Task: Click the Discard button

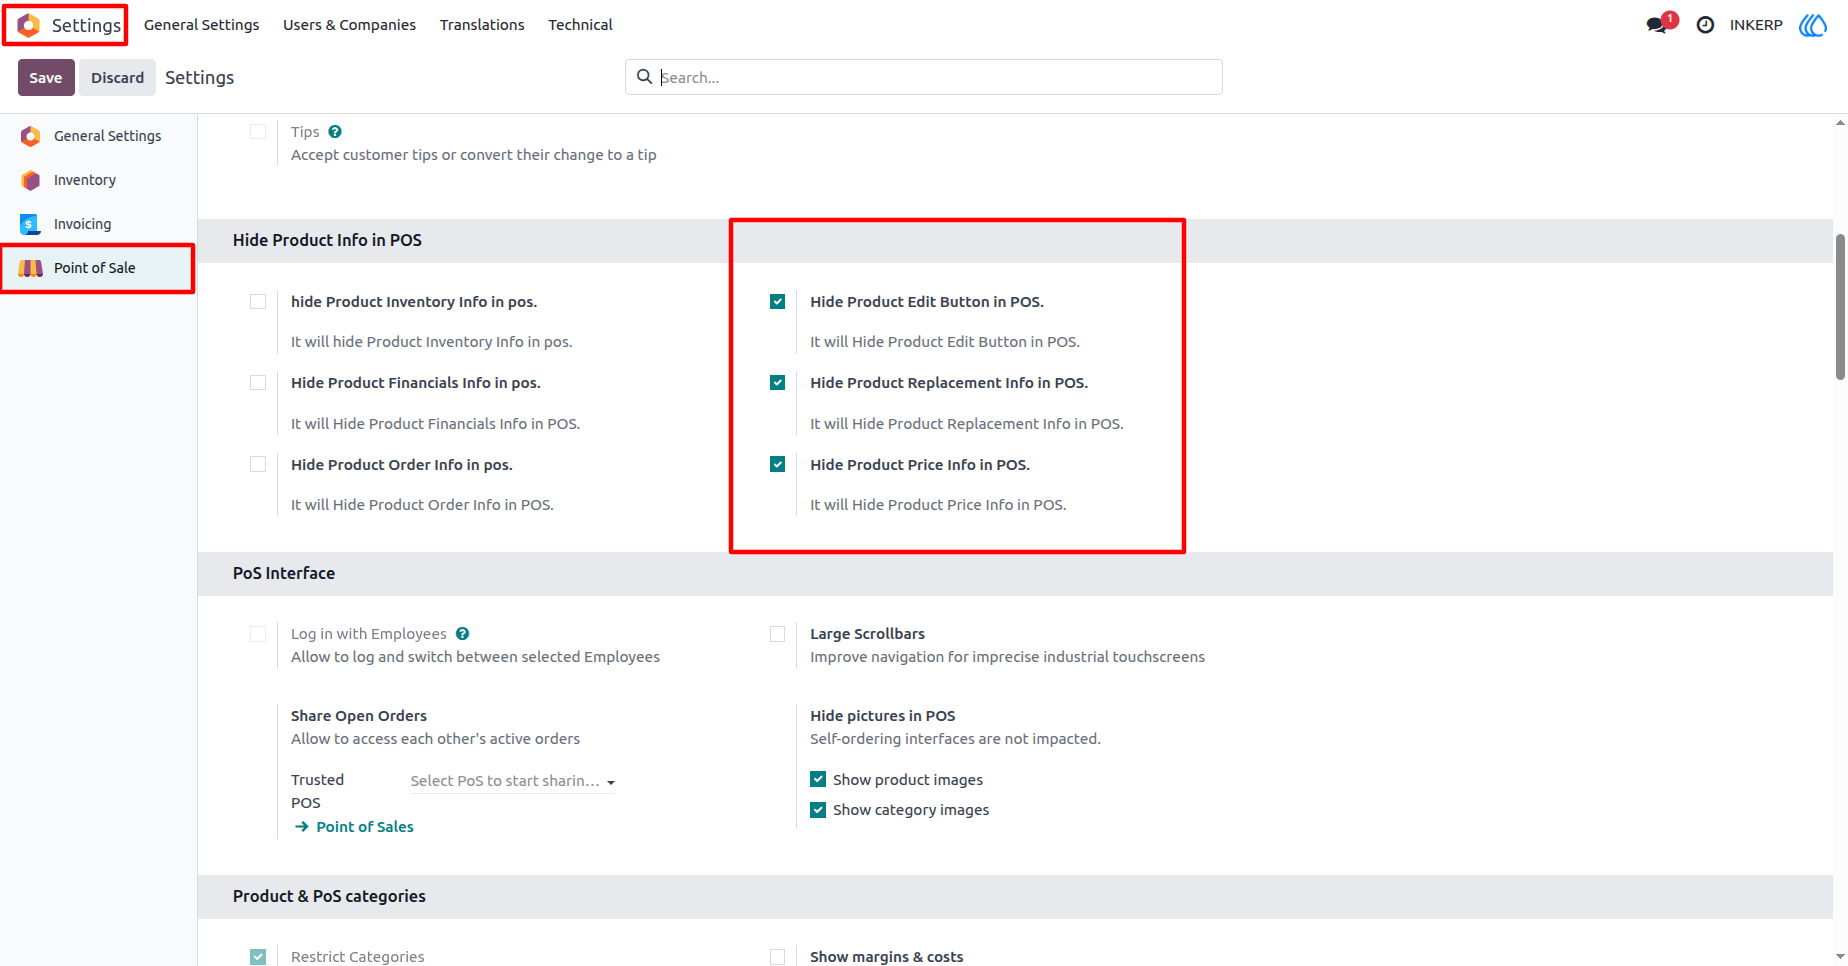Action: click(x=118, y=78)
